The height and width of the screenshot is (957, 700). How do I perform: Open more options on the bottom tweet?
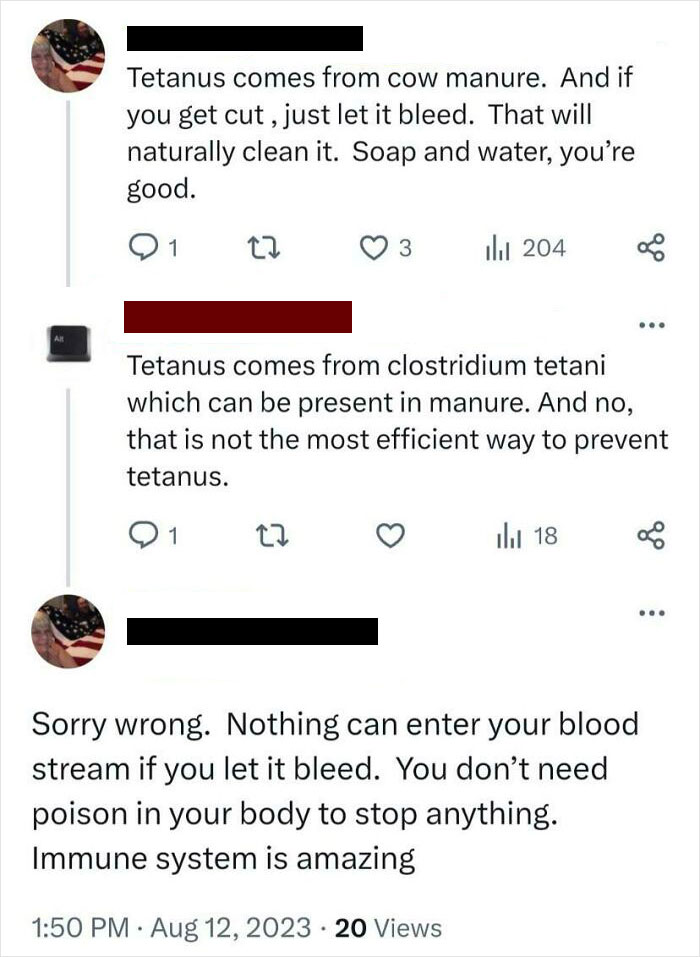pos(650,612)
